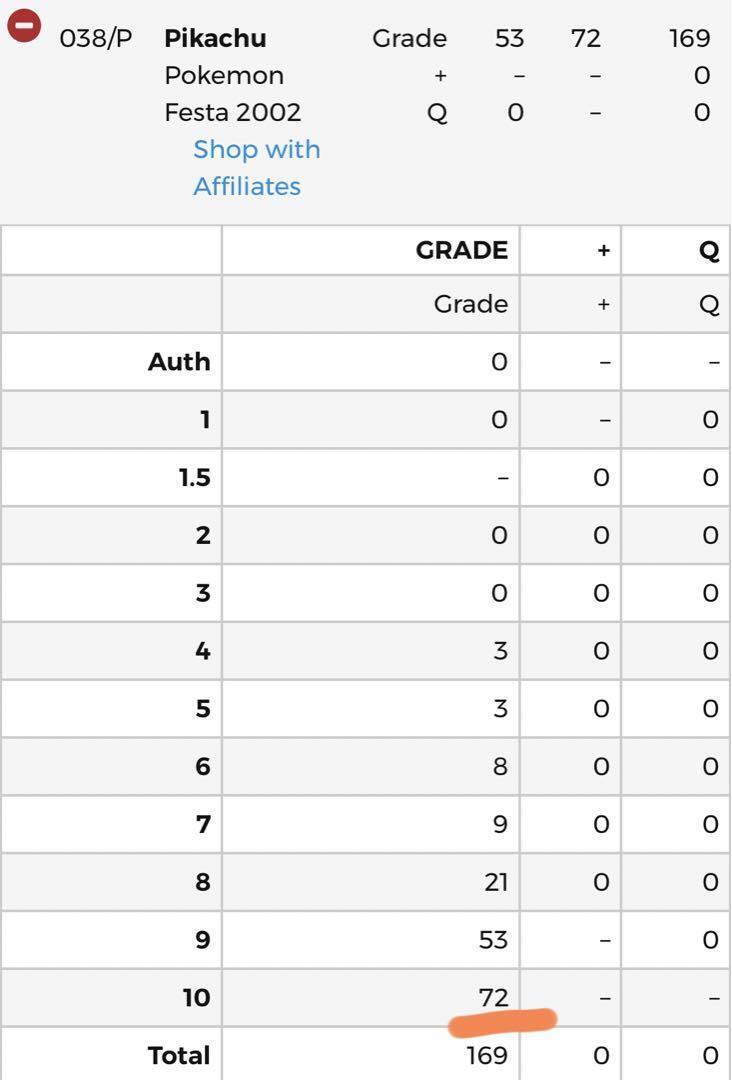Select the Auth row label
Screen dimensions: 732x1080
click(x=179, y=362)
